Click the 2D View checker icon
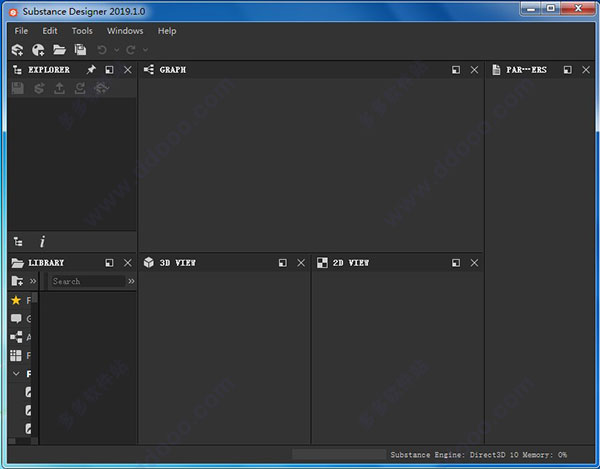Viewport: 600px width, 469px height. click(322, 262)
